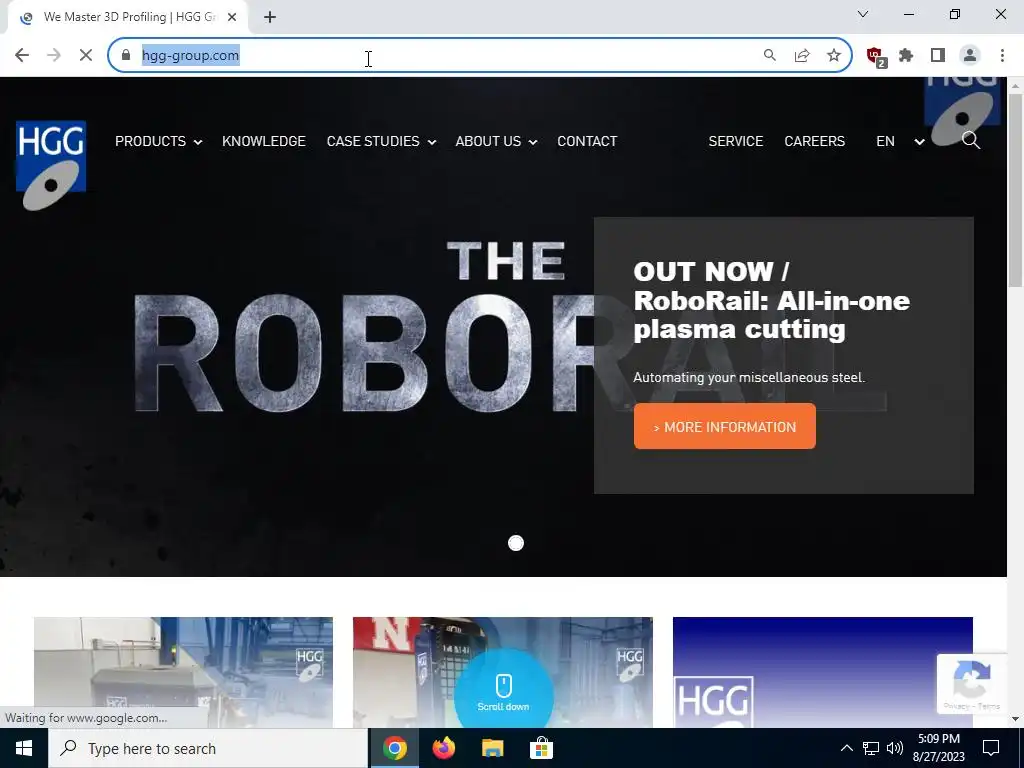Open the SERVICE link
Image resolution: width=1024 pixels, height=768 pixels.
coord(736,141)
